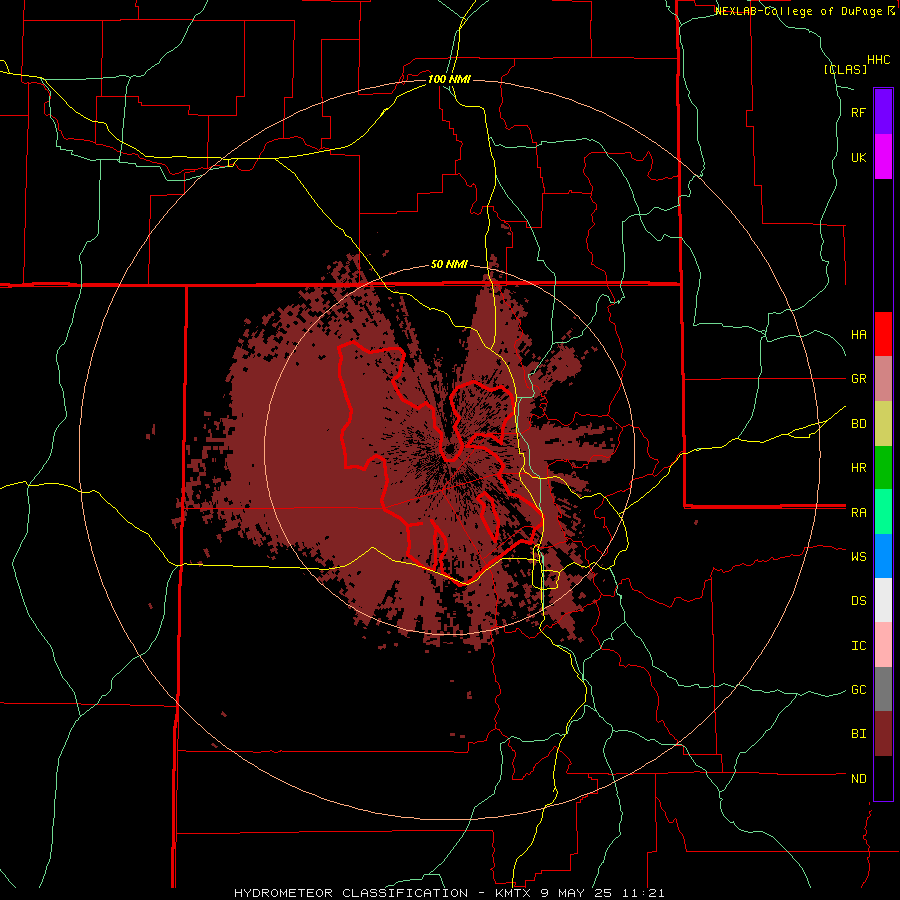Click the RF purple legend swatch
Image resolution: width=900 pixels, height=900 pixels.
883,112
